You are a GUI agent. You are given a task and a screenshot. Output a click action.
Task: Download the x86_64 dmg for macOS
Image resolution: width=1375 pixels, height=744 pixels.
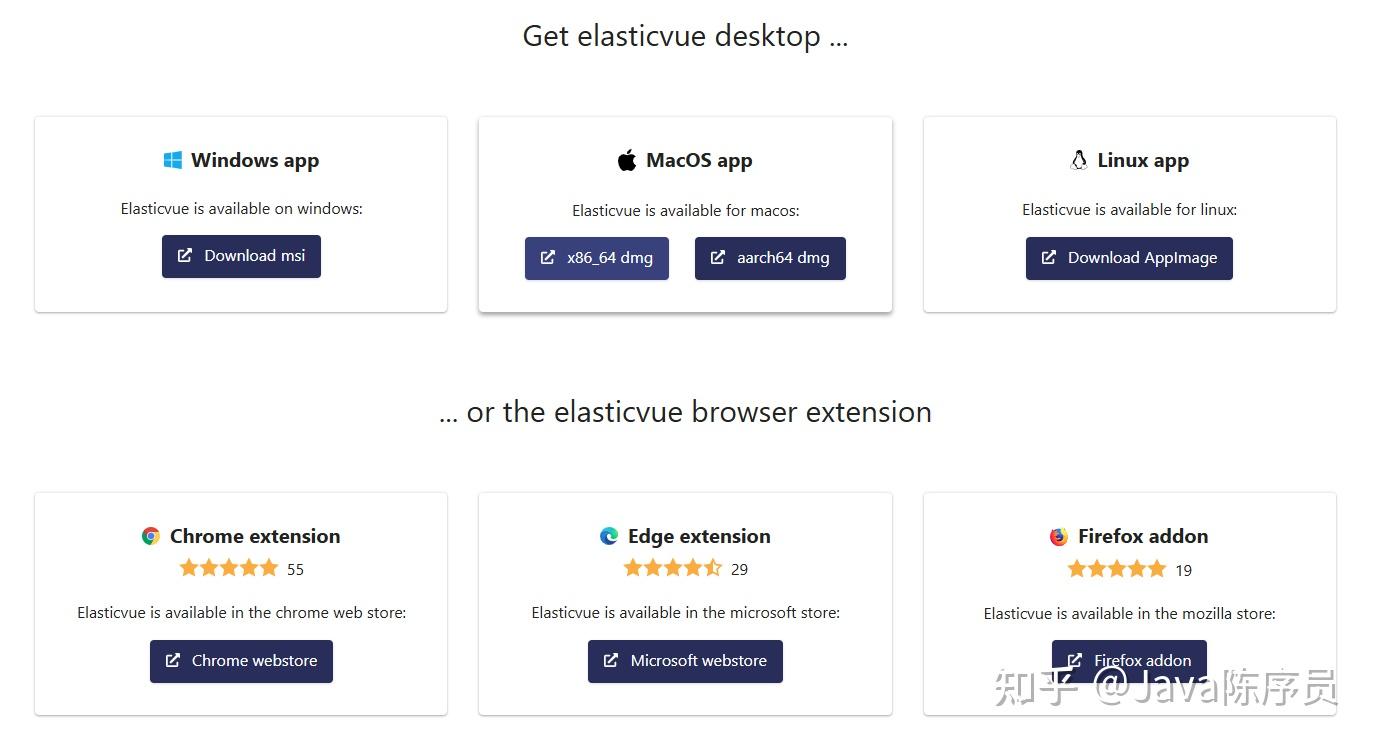point(596,257)
